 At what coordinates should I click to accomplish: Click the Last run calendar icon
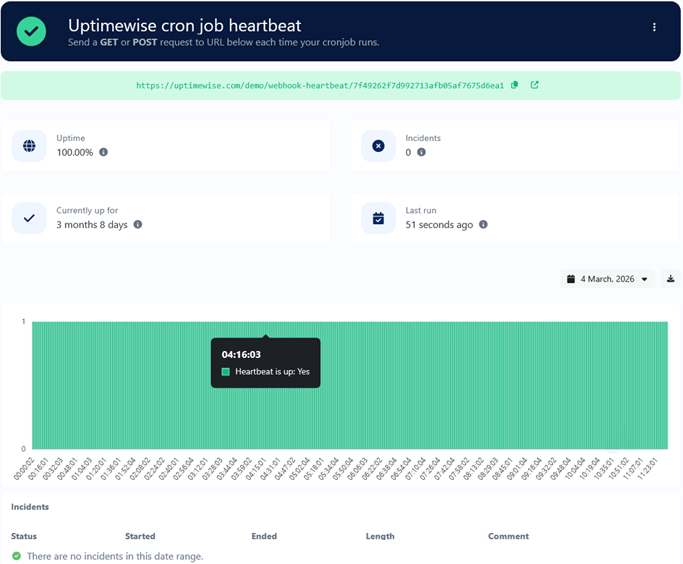[x=378, y=218]
